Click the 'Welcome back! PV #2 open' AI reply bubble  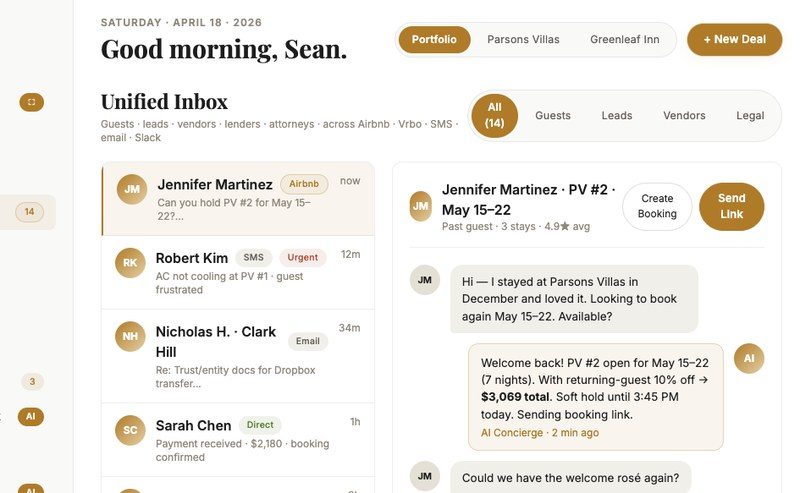(595, 397)
